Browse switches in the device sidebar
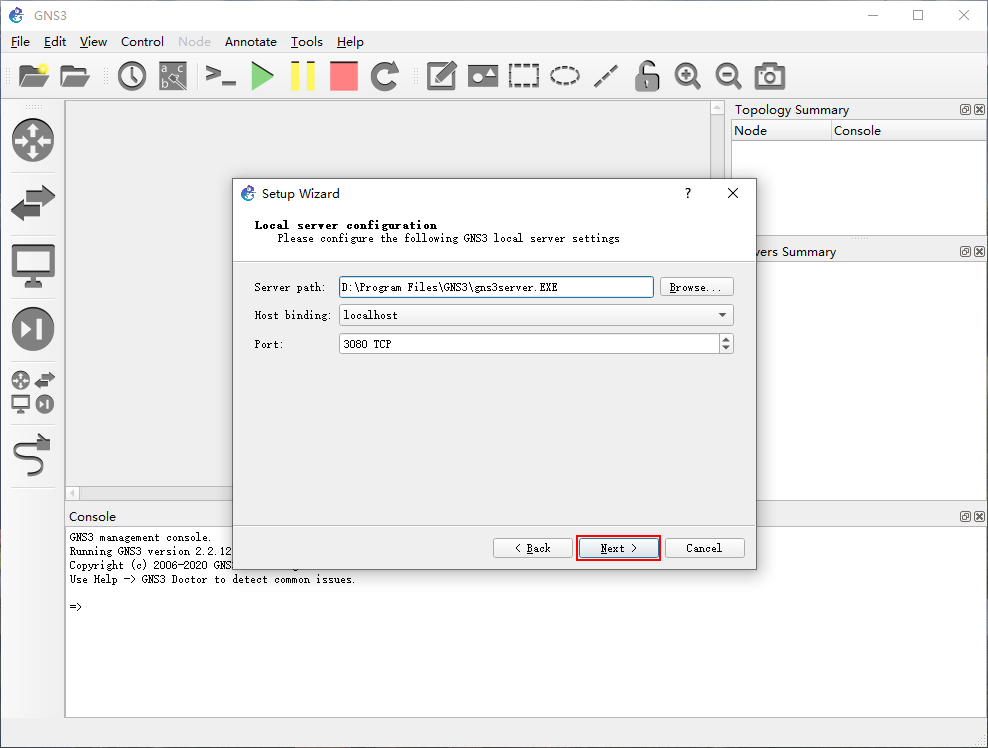 (x=33, y=203)
